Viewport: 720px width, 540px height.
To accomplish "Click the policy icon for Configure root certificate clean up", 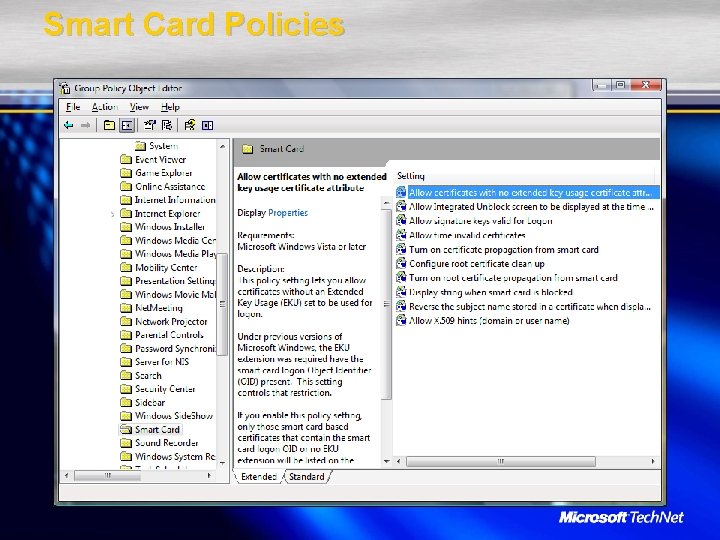I will [401, 263].
